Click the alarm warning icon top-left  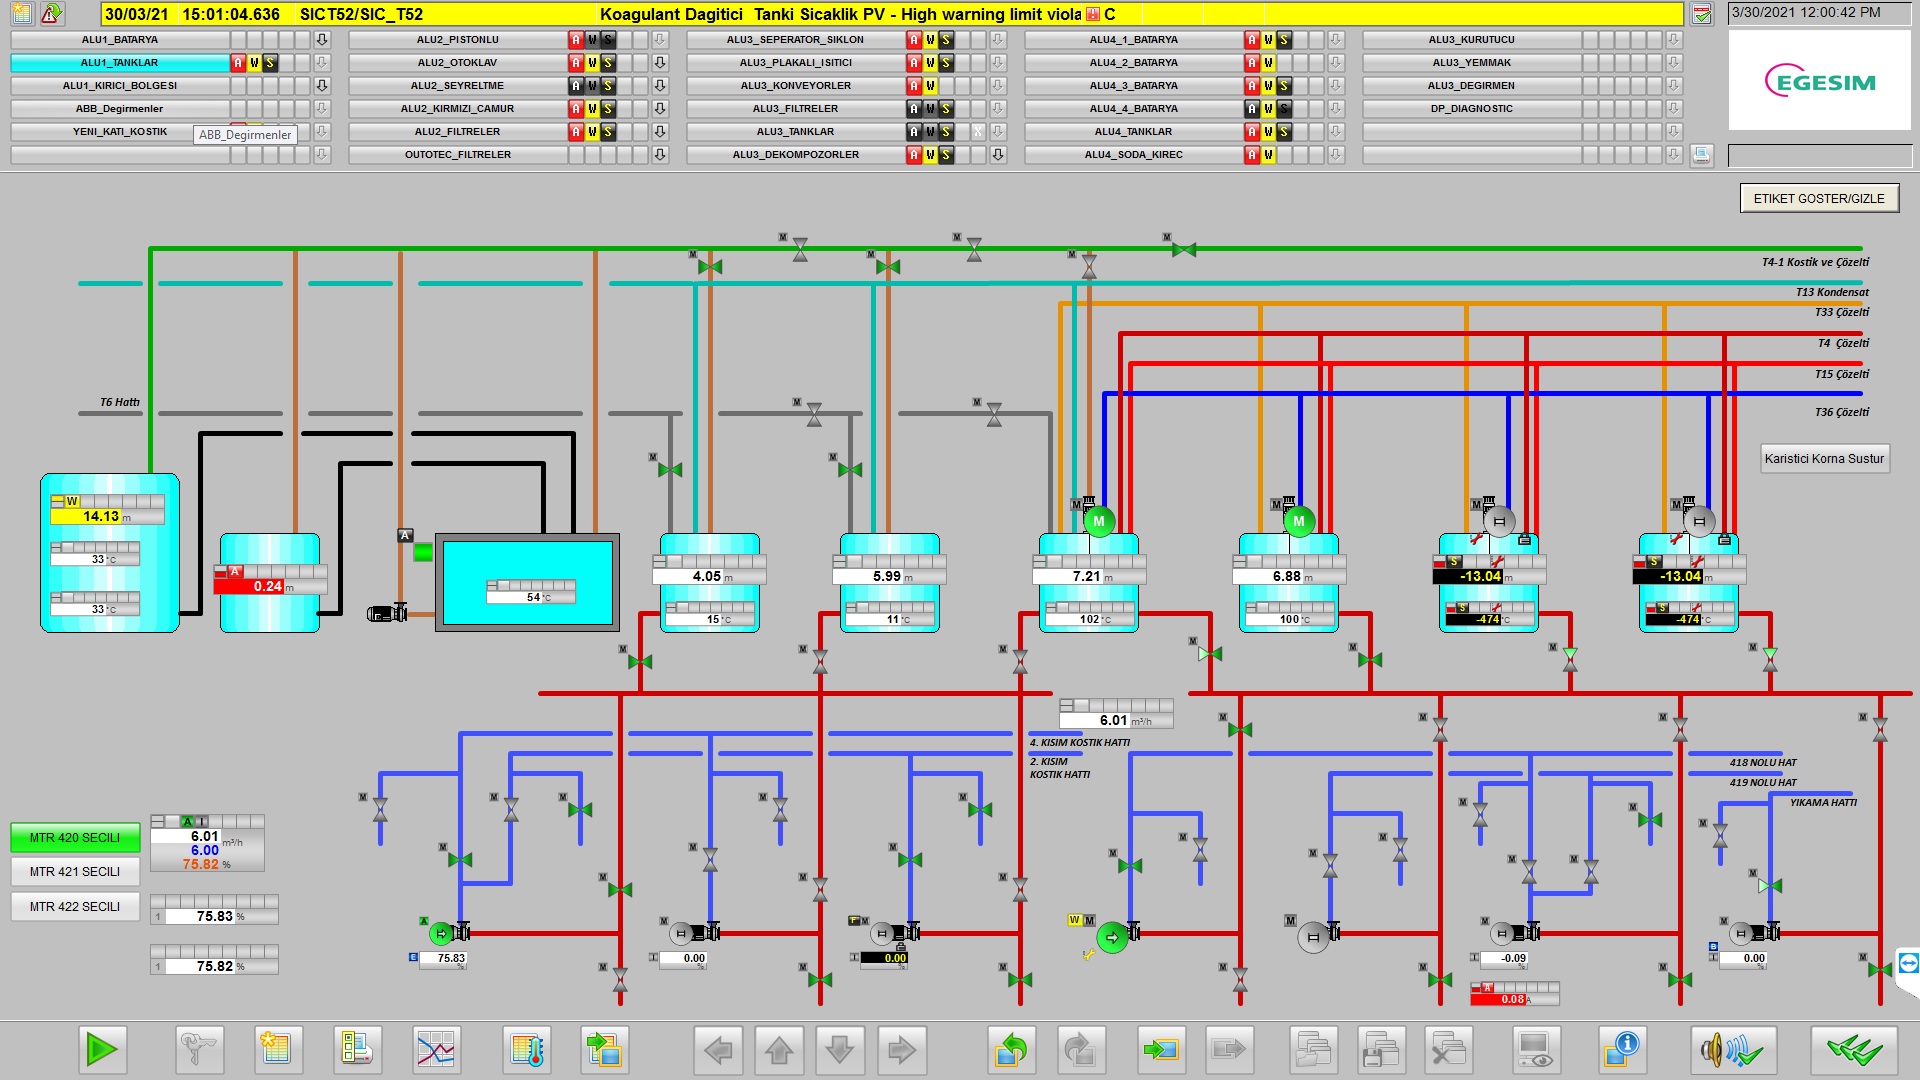coord(51,14)
